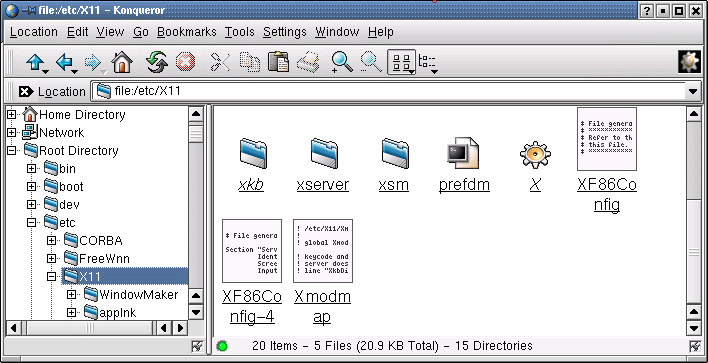Open the Help menu

pos(381,32)
